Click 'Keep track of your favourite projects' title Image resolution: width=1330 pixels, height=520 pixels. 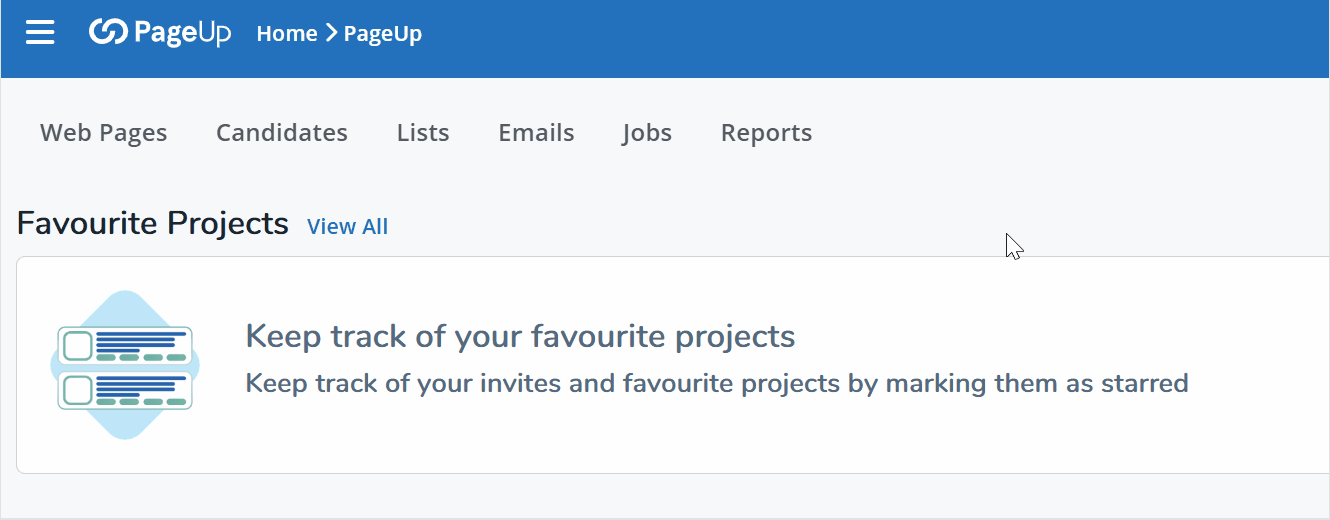(x=520, y=337)
